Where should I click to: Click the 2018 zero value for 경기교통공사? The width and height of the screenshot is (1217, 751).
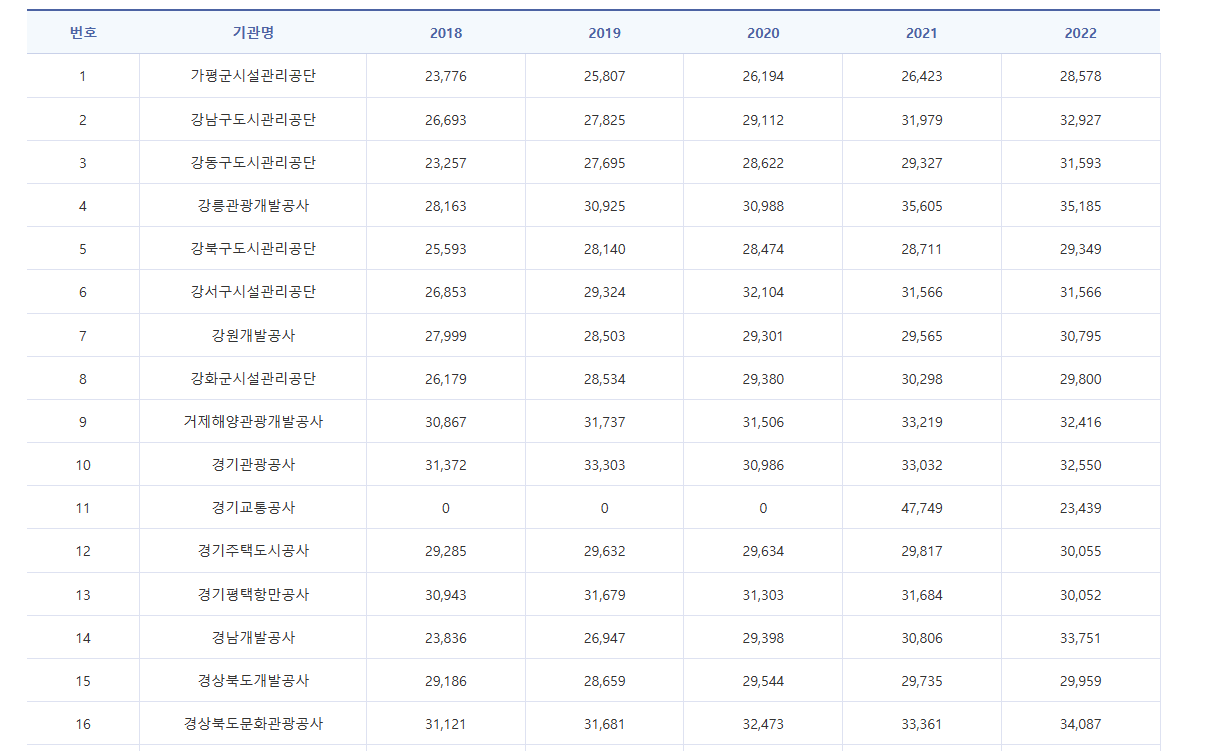click(446, 508)
